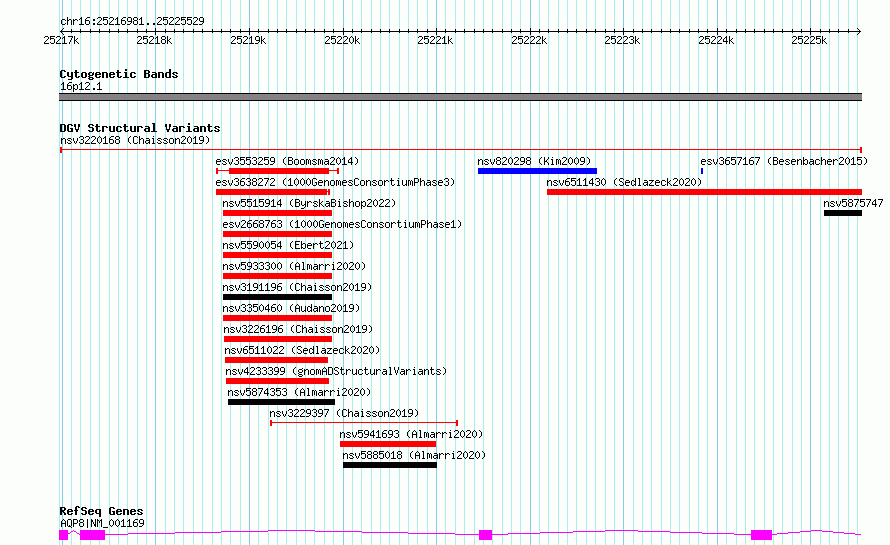Select the esv2668763 (1000GenomesConsortiumPhase1) label

(x=342, y=224)
